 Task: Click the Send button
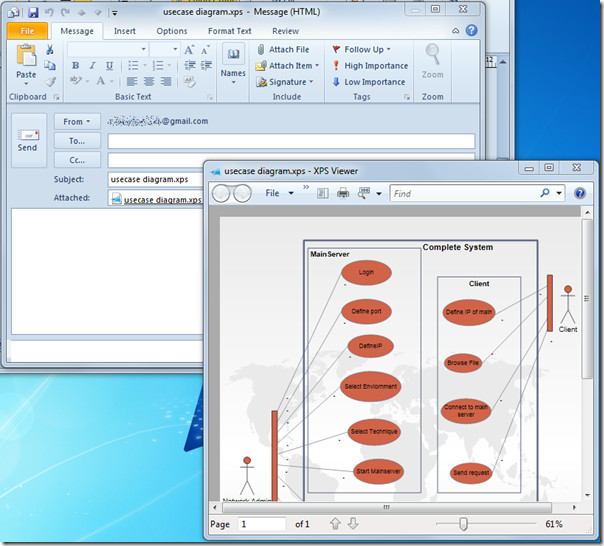[x=29, y=140]
